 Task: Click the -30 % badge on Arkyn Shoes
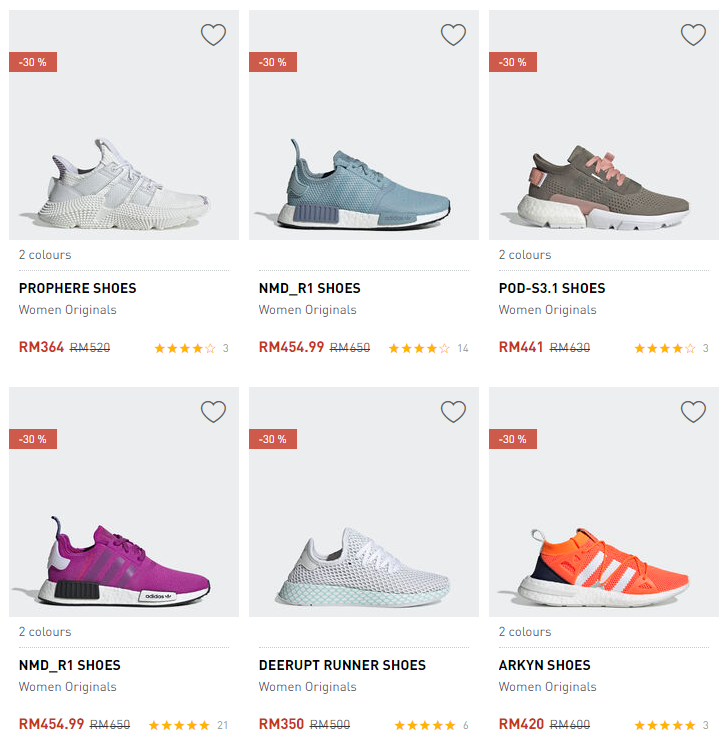pyautogui.click(x=512, y=439)
